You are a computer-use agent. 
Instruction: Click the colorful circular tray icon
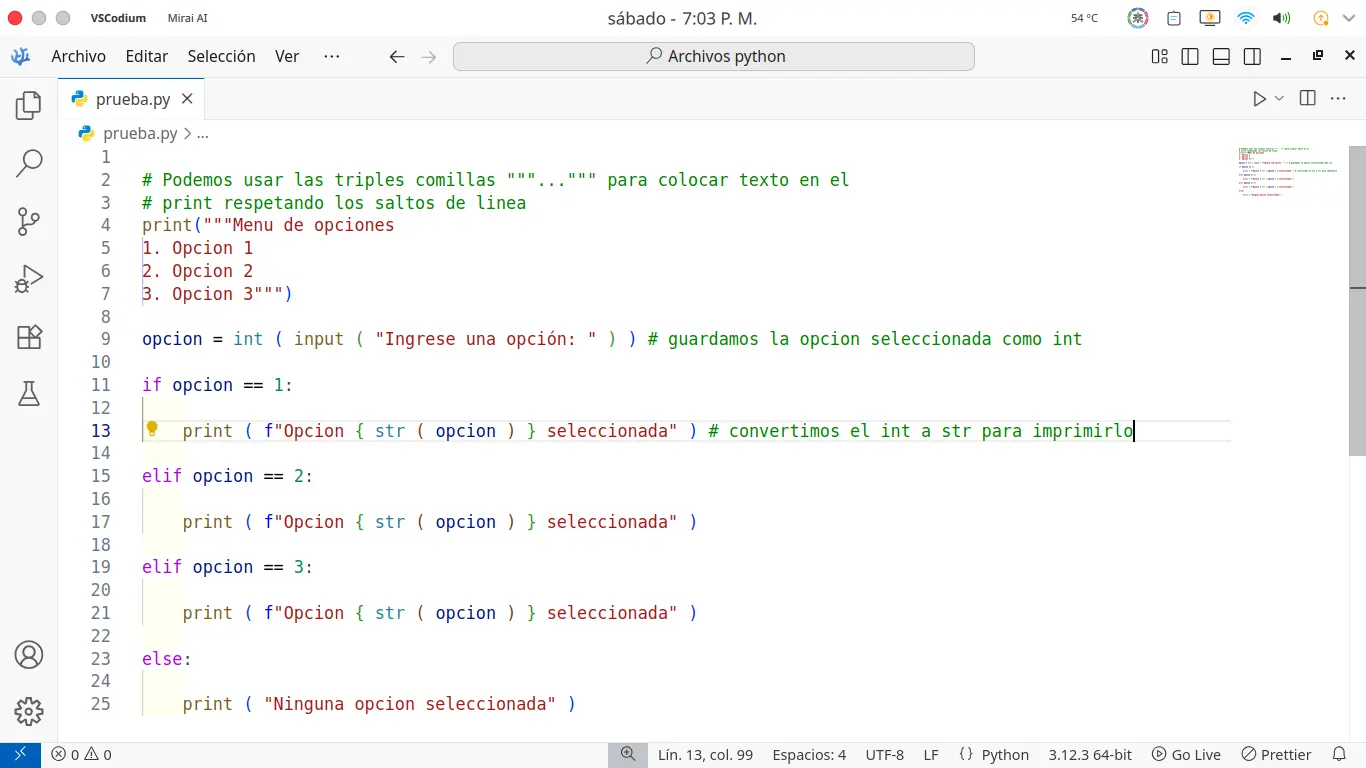[x=1138, y=18]
